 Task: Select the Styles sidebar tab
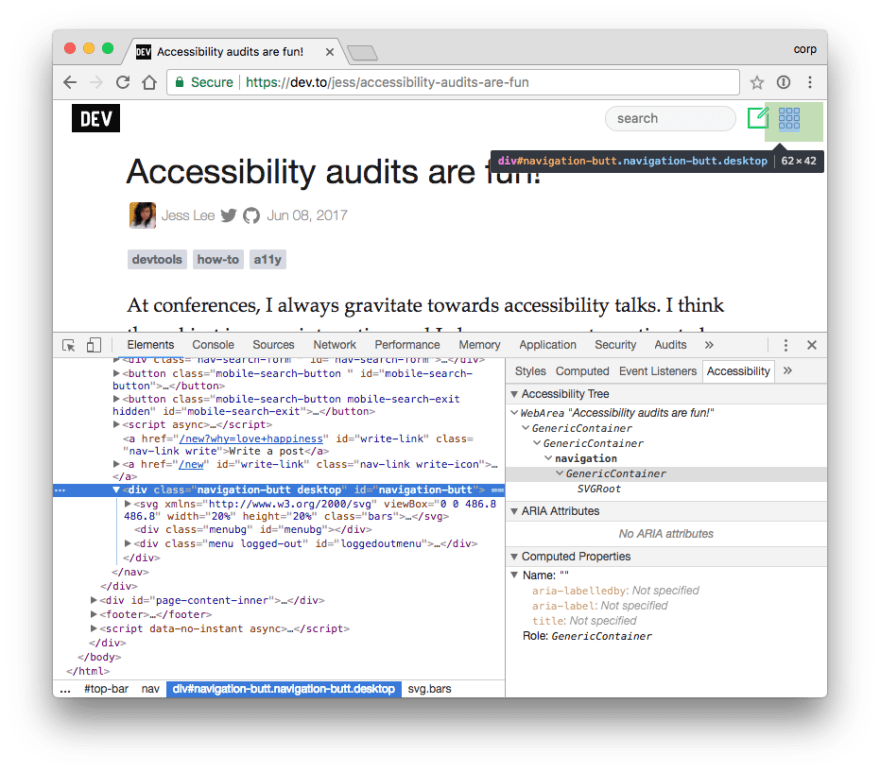click(x=530, y=371)
